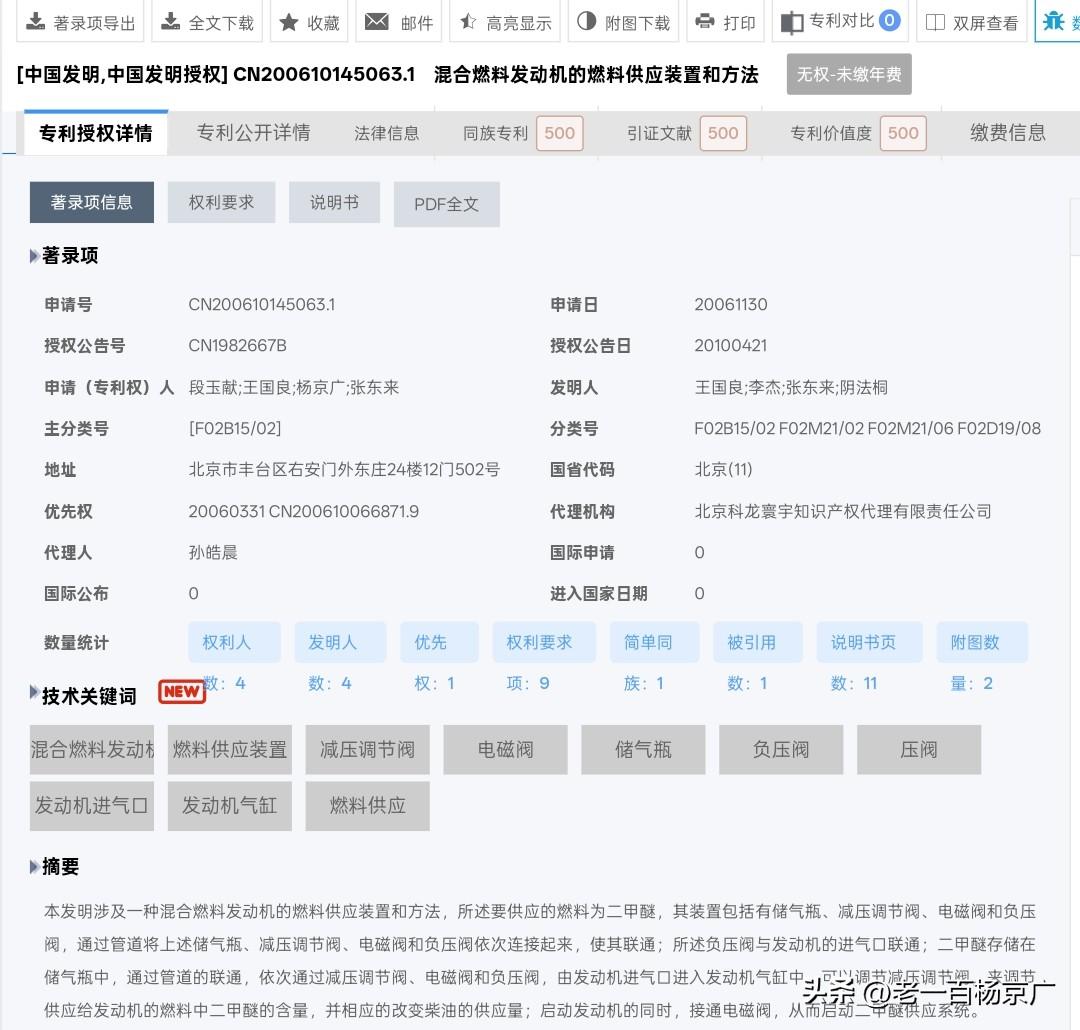Select the PDF全文 tab

446,203
